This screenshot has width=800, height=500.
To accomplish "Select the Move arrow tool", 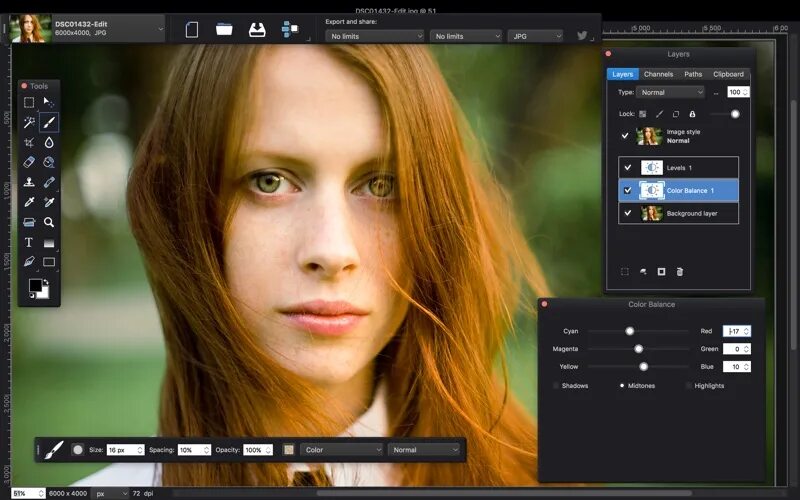I will coord(48,103).
